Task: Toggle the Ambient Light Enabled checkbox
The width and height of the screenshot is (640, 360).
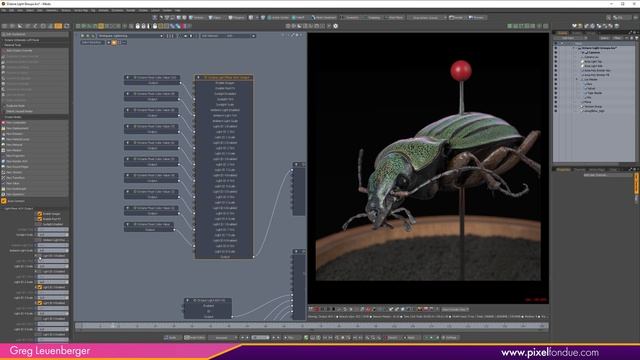Action: (x=40, y=240)
